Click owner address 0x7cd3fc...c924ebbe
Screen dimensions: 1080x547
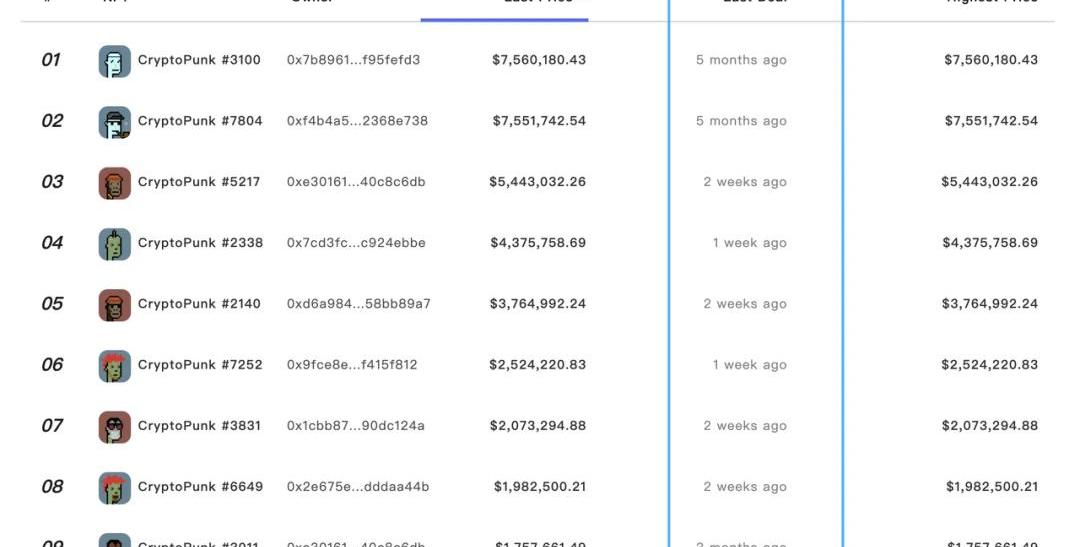[356, 243]
